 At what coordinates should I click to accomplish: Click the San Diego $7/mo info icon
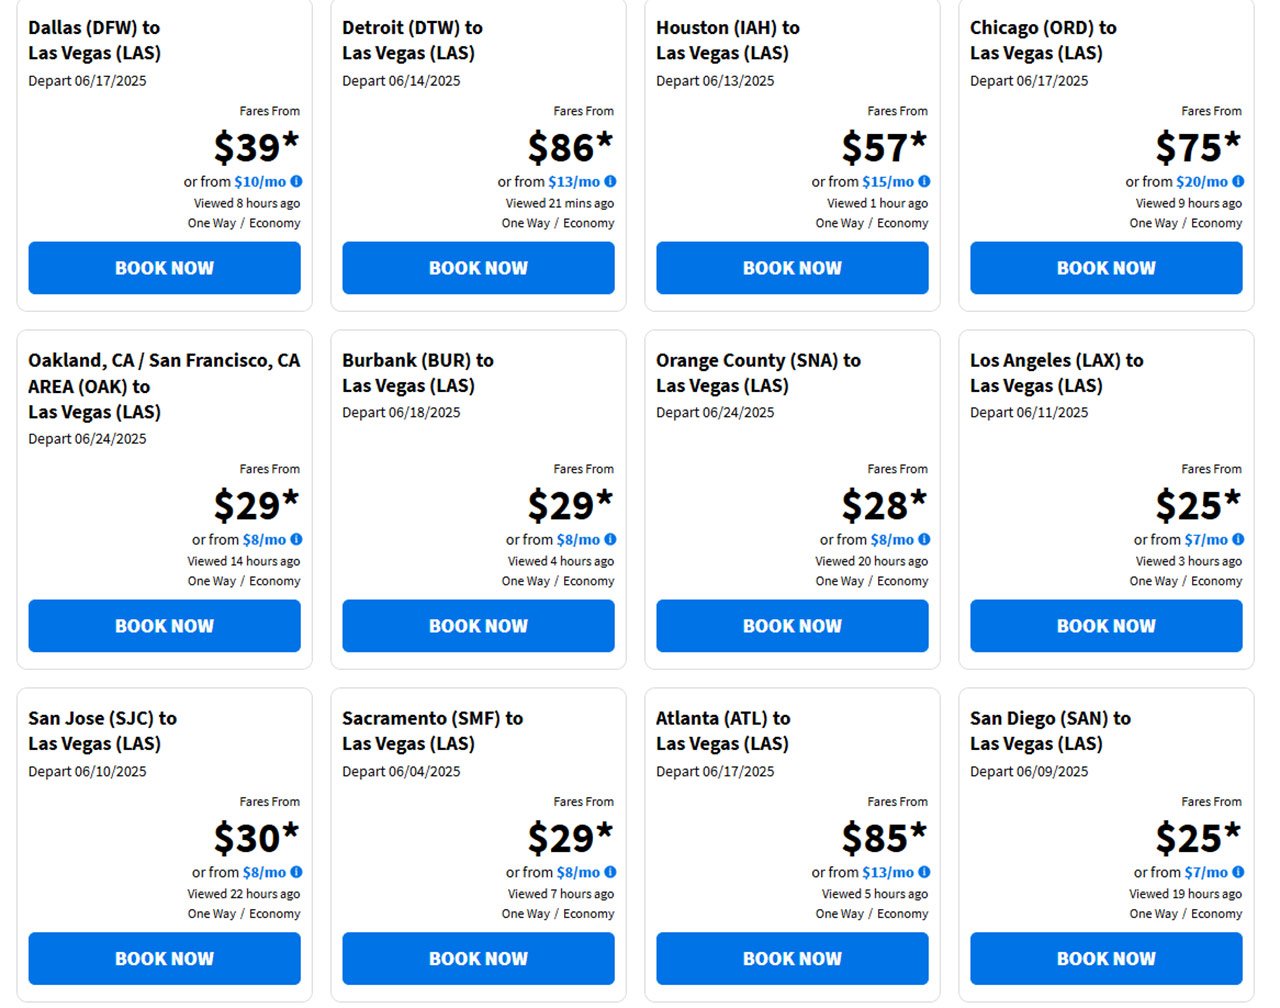click(1238, 871)
